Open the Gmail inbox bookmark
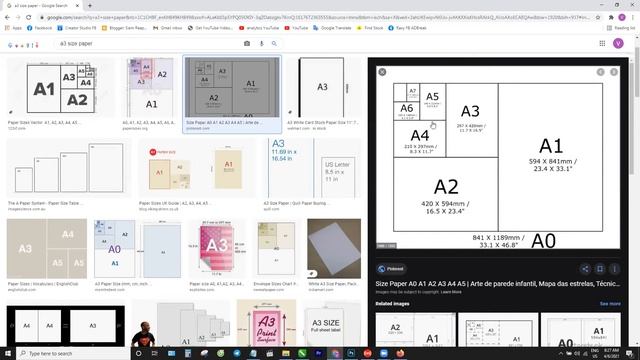 (x=168, y=28)
